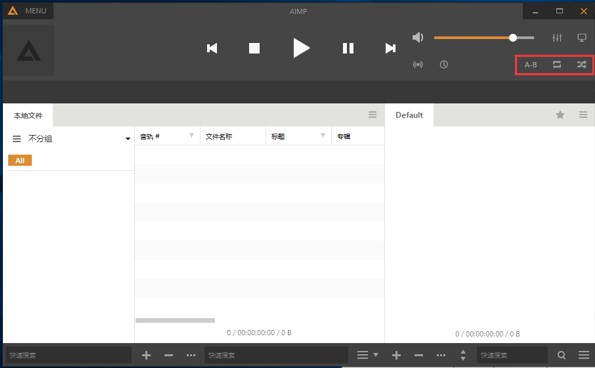Image resolution: width=595 pixels, height=368 pixels.
Task: Open the bottom-right playlist menu icon
Action: [x=584, y=355]
